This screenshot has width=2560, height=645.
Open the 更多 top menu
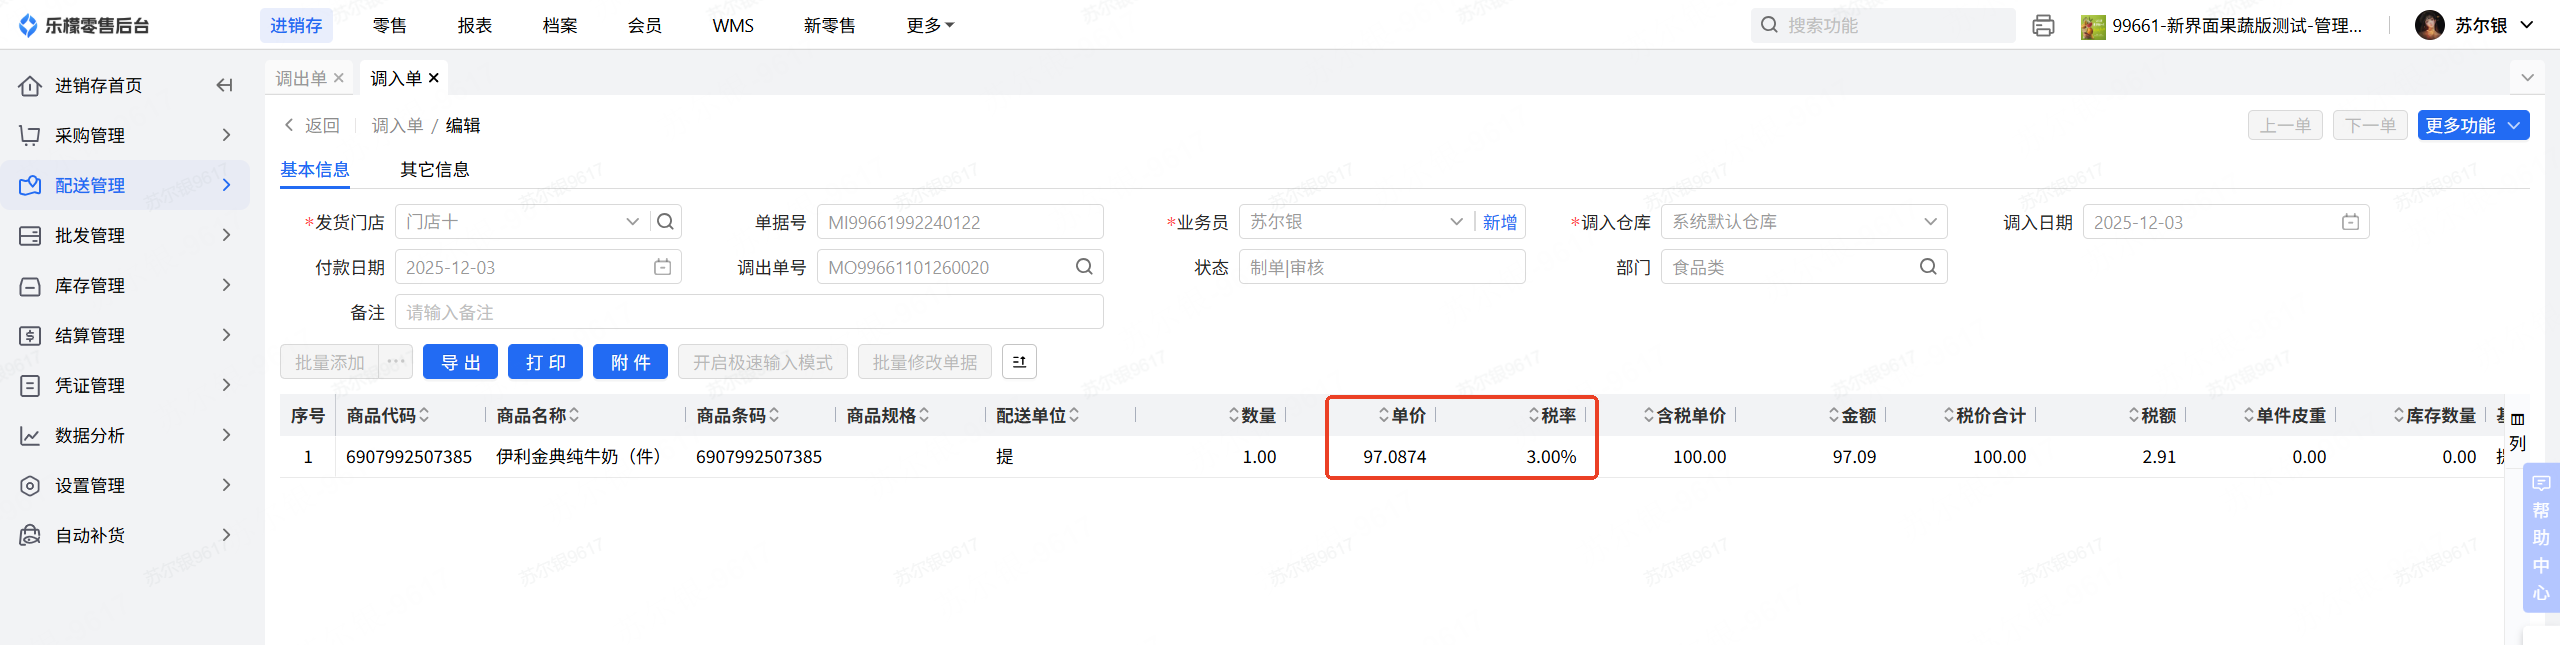[x=930, y=26]
